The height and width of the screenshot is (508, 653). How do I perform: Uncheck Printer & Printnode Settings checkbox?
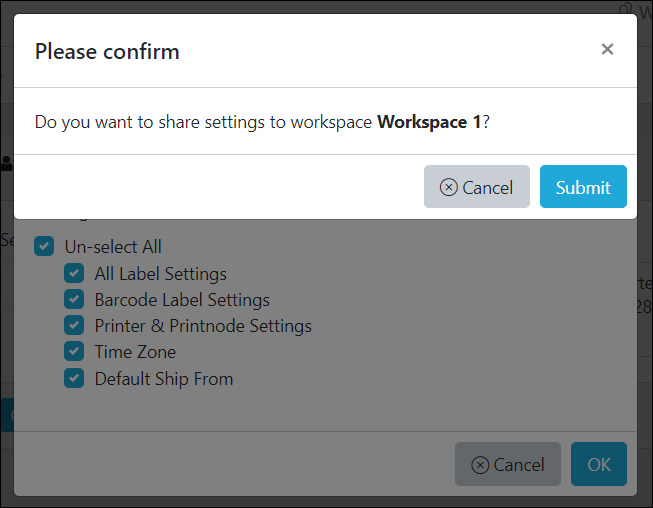pyautogui.click(x=74, y=325)
